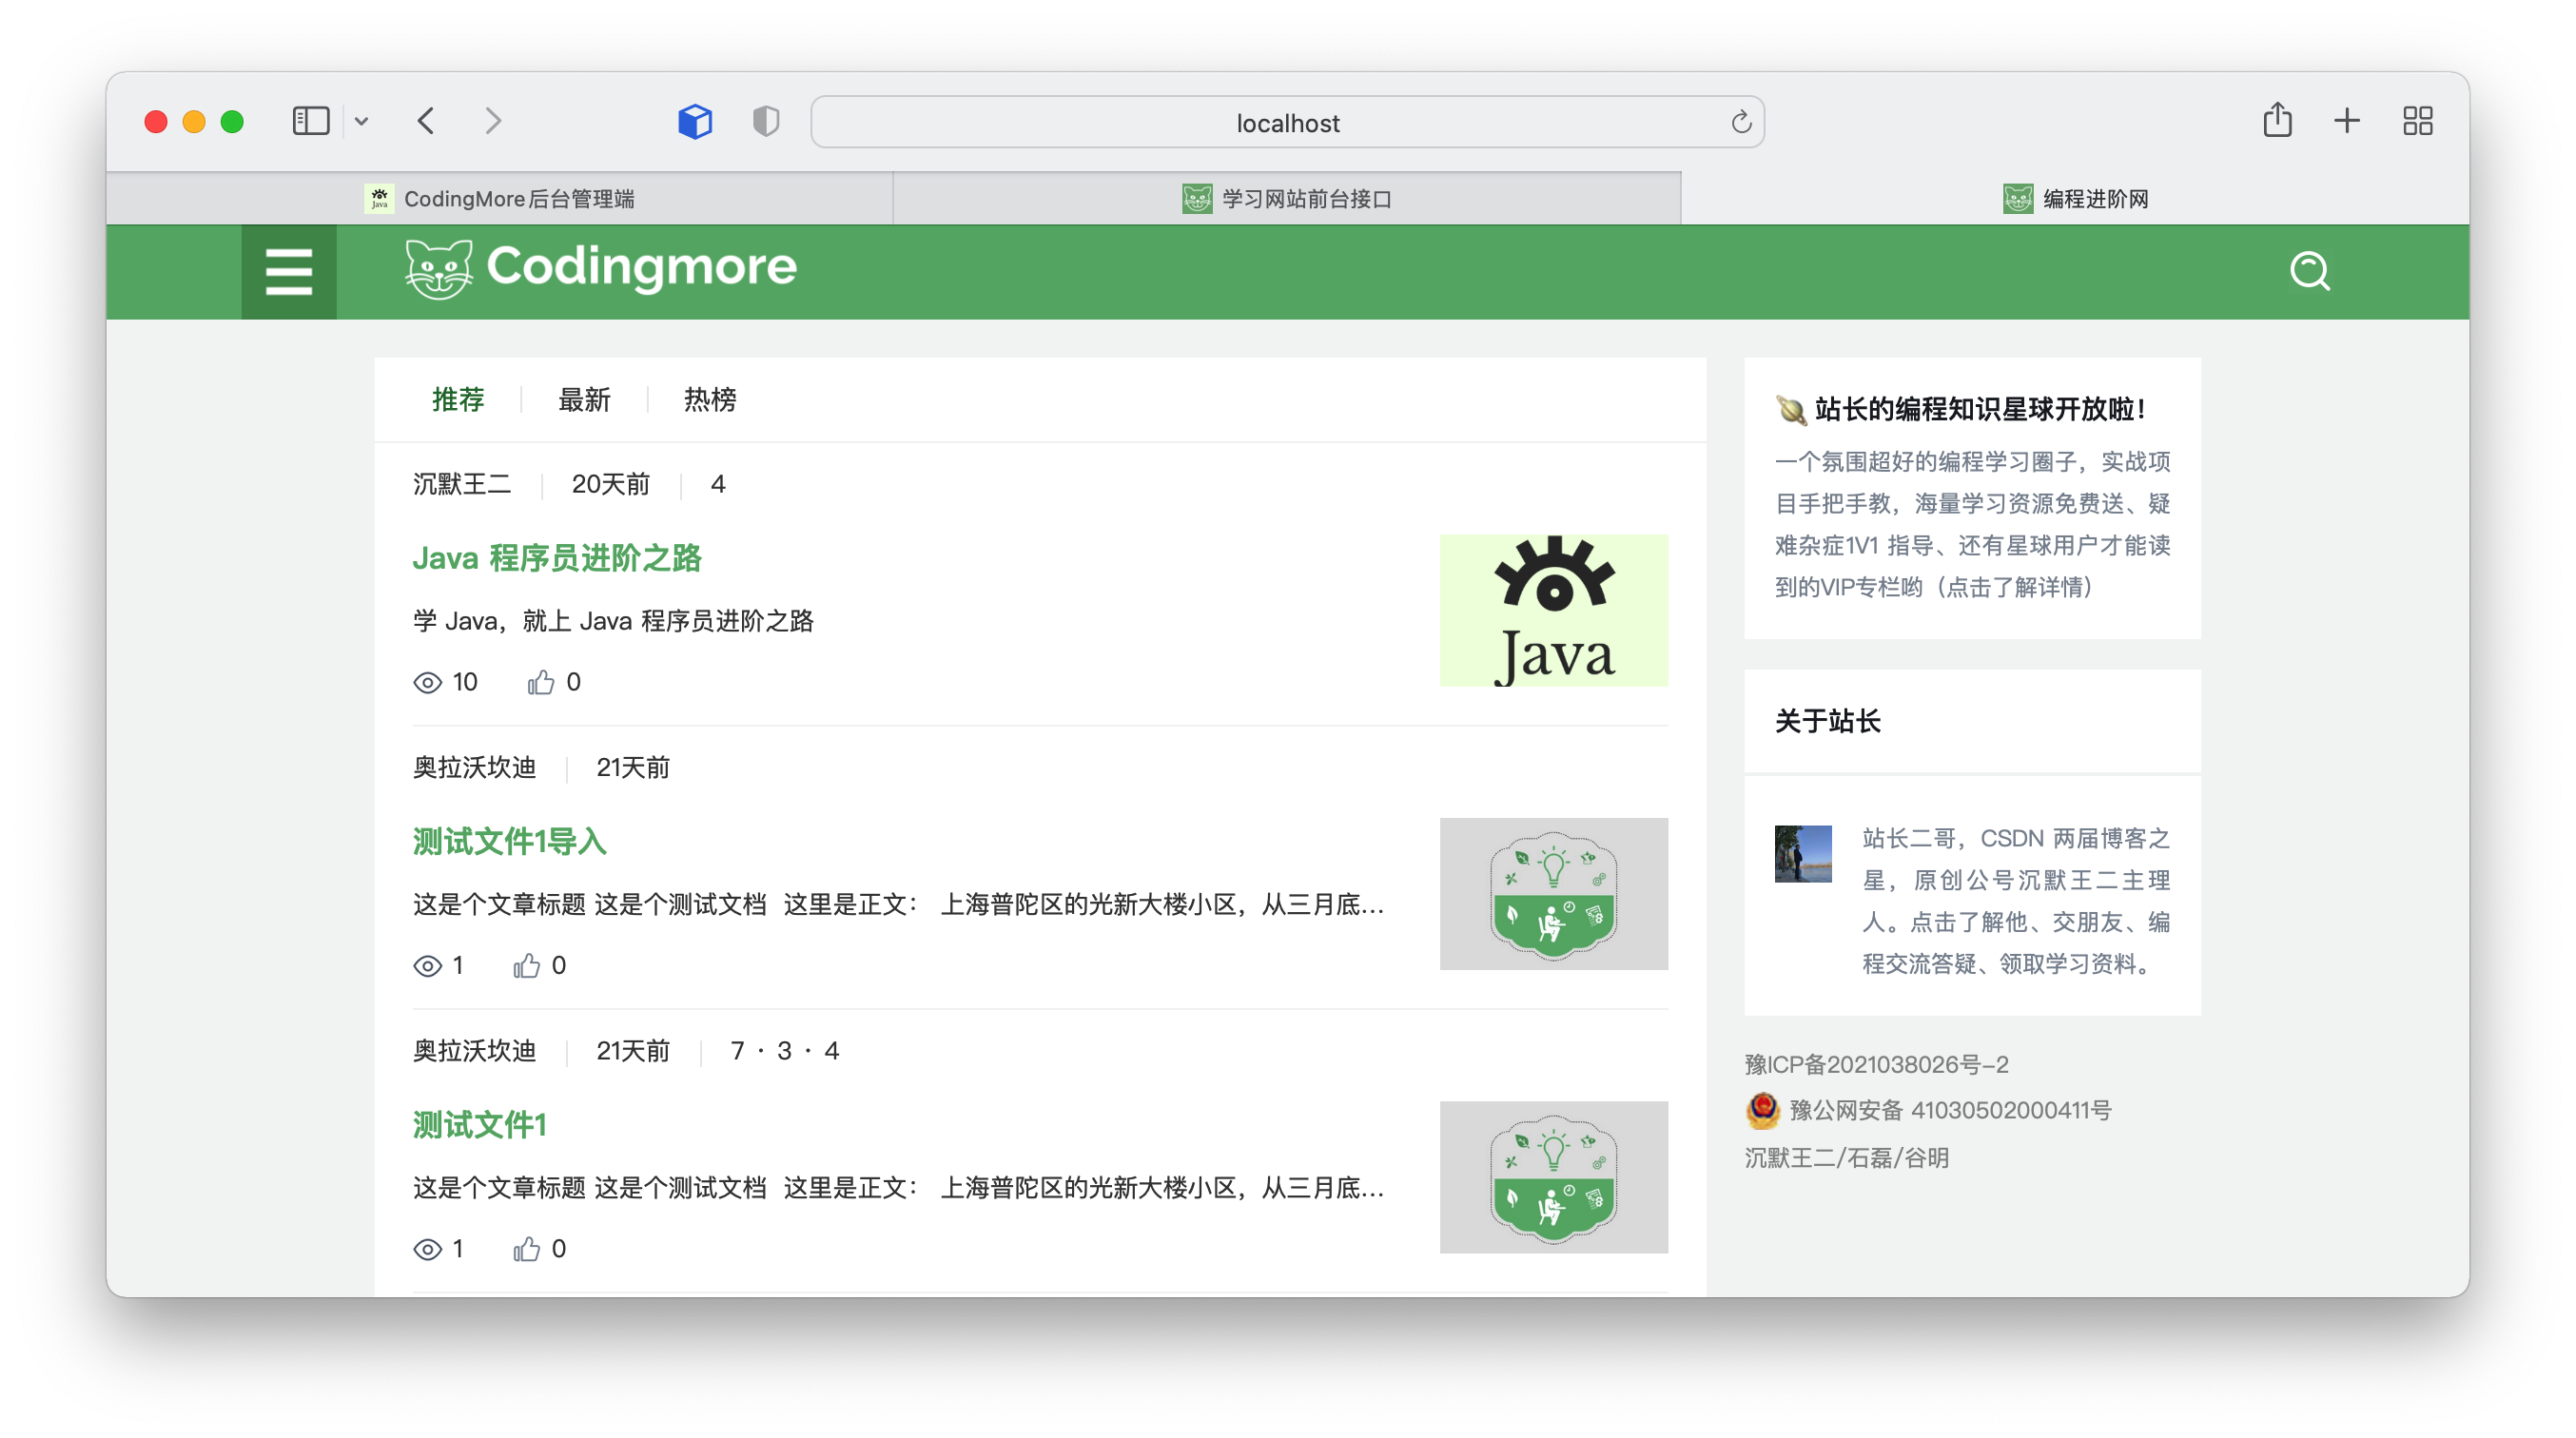Select the 热榜 tab
2576x1438 pixels.
click(x=710, y=400)
